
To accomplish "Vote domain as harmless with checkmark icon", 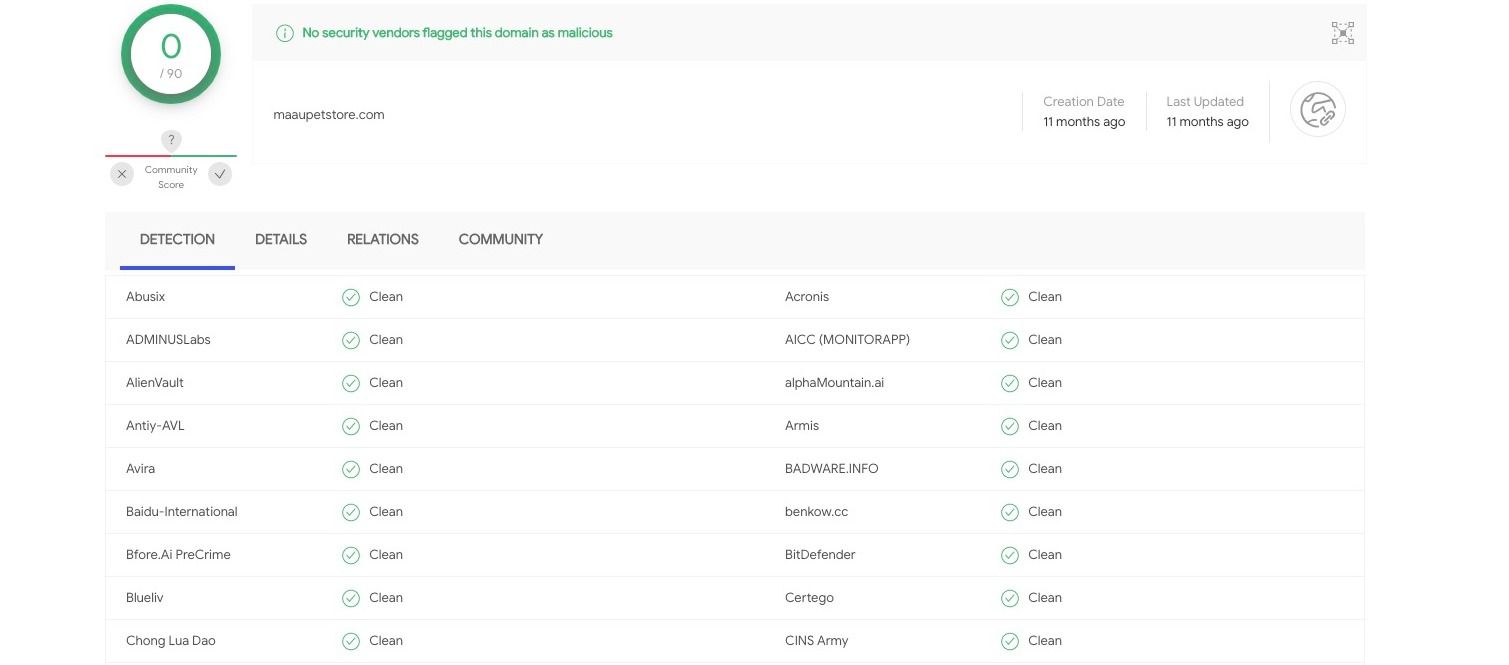I will pos(220,174).
